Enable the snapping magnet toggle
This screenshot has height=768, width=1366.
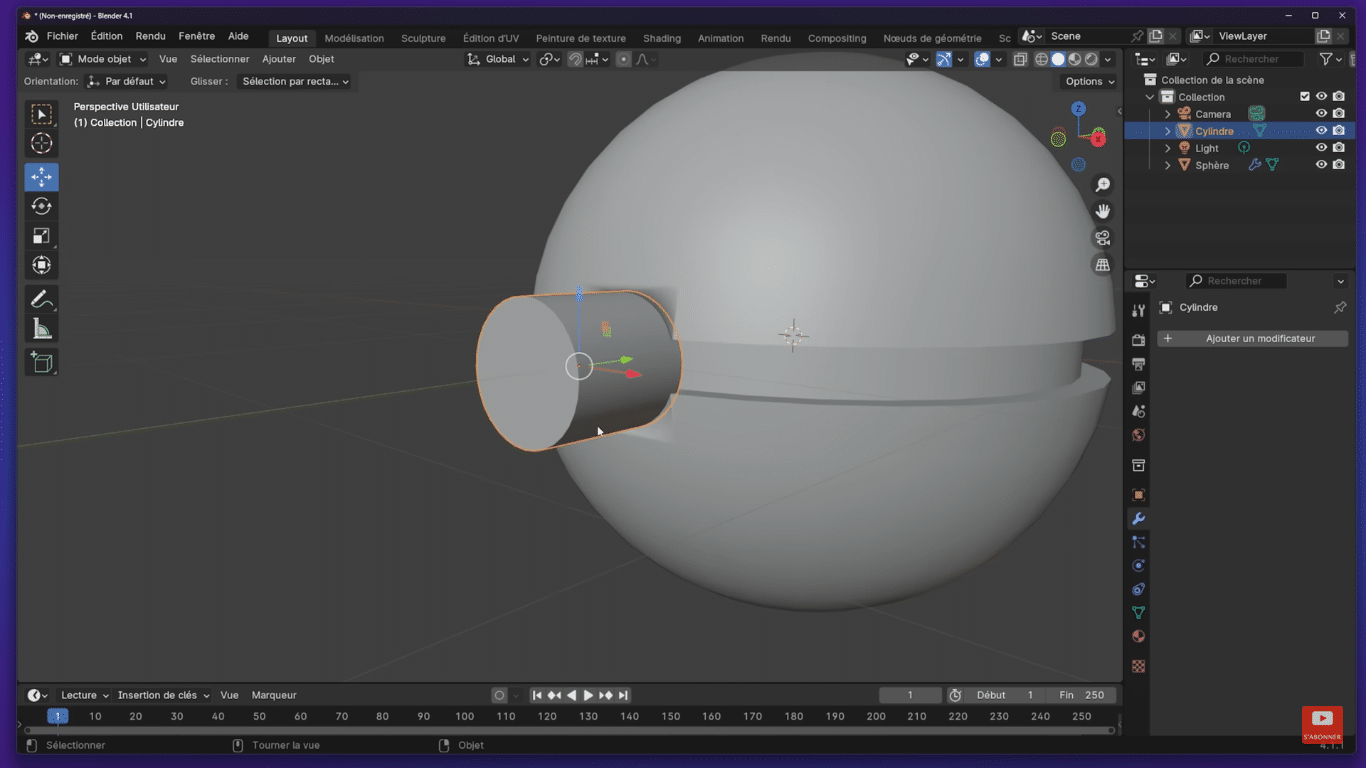click(575, 59)
